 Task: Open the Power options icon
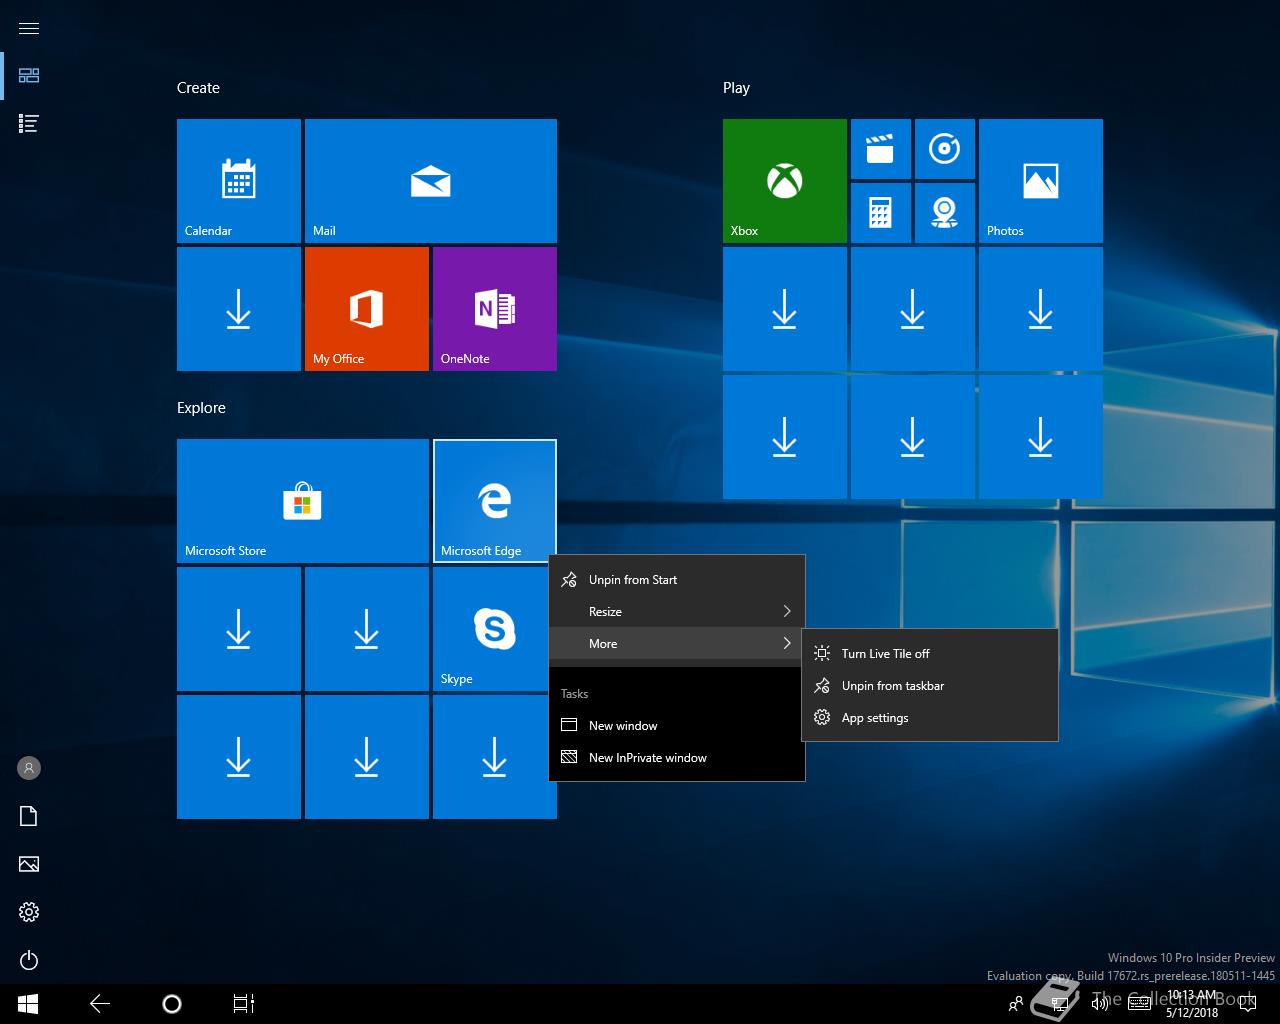[29, 960]
